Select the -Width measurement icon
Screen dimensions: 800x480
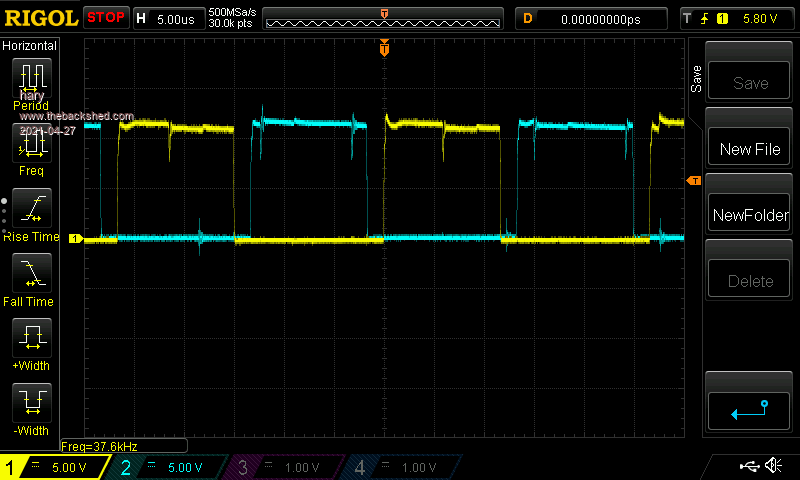coord(31,405)
